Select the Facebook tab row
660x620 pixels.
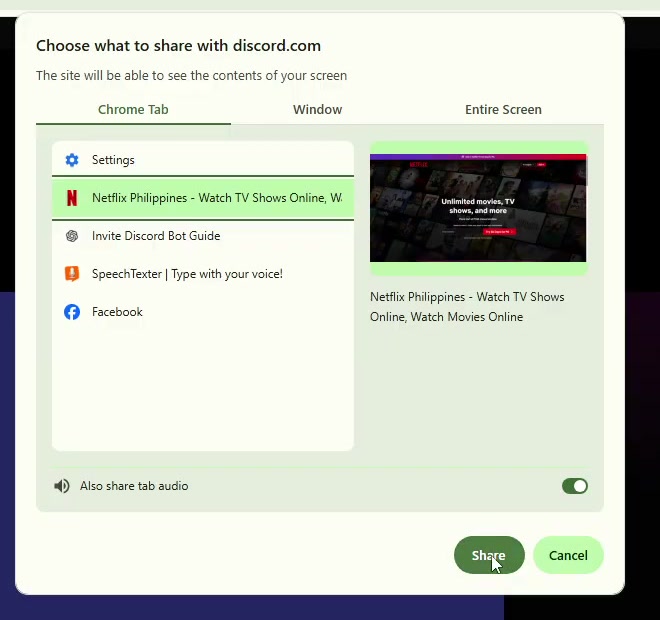coord(203,312)
